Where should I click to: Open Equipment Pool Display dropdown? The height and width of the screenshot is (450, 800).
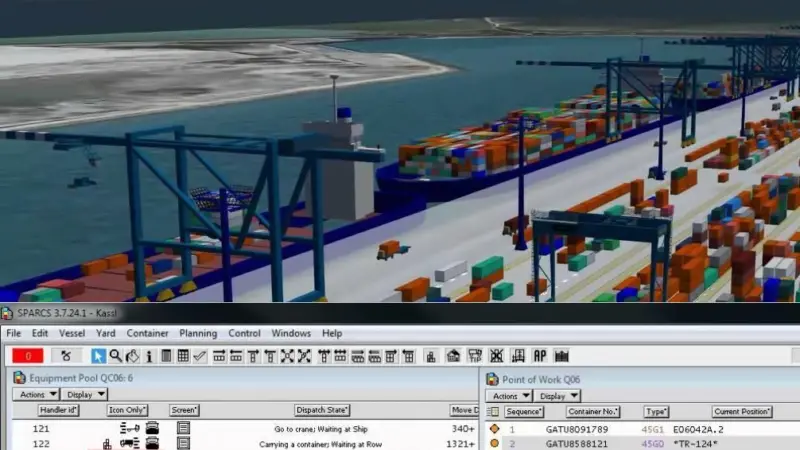point(85,394)
